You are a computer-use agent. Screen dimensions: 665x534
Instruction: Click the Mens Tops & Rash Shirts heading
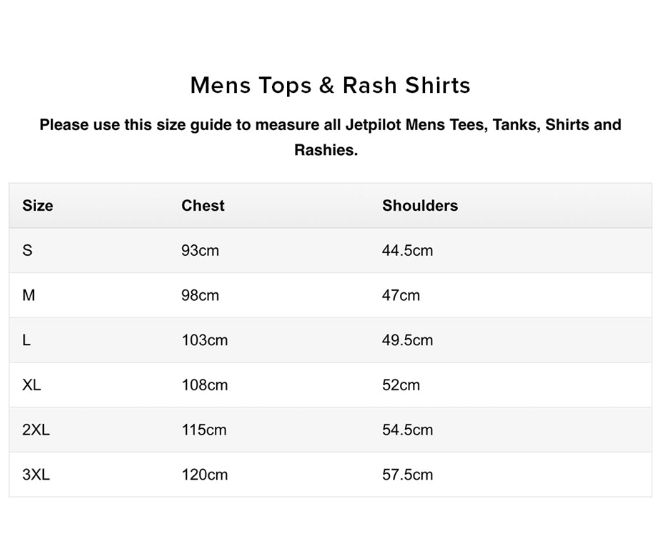click(x=330, y=85)
